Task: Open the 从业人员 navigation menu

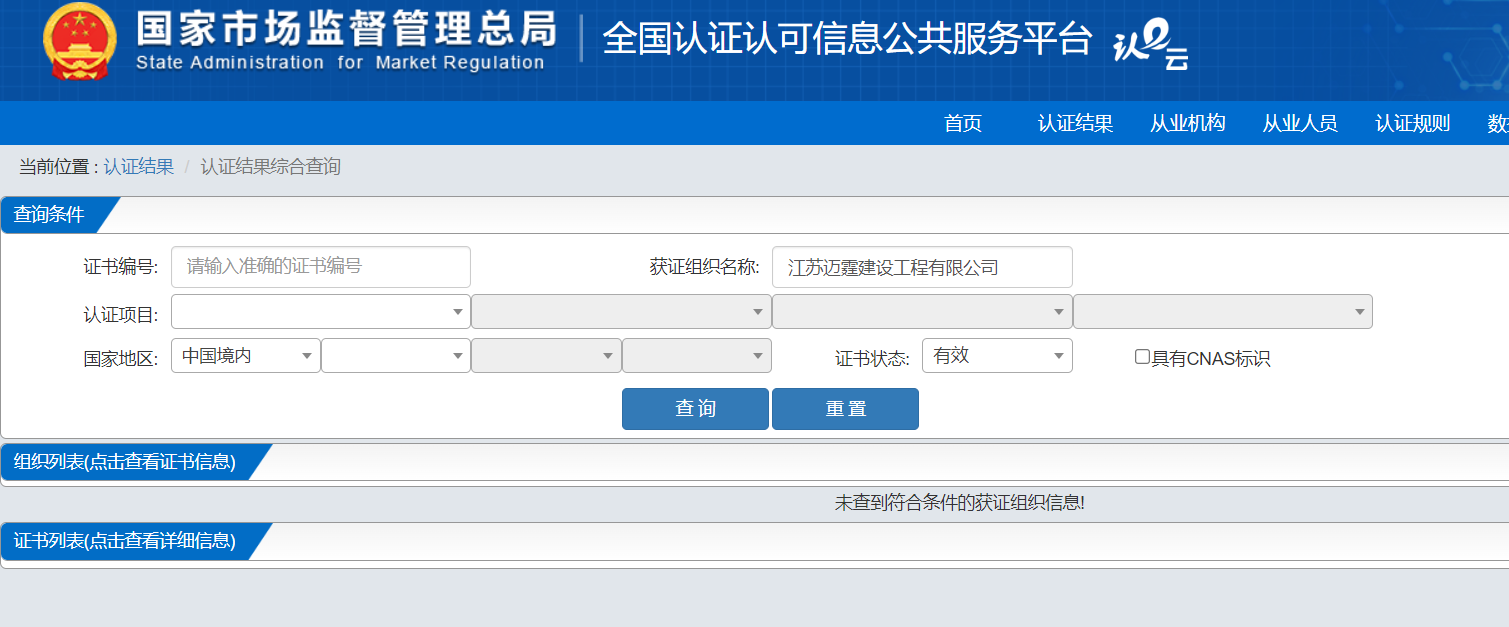Action: (1300, 123)
